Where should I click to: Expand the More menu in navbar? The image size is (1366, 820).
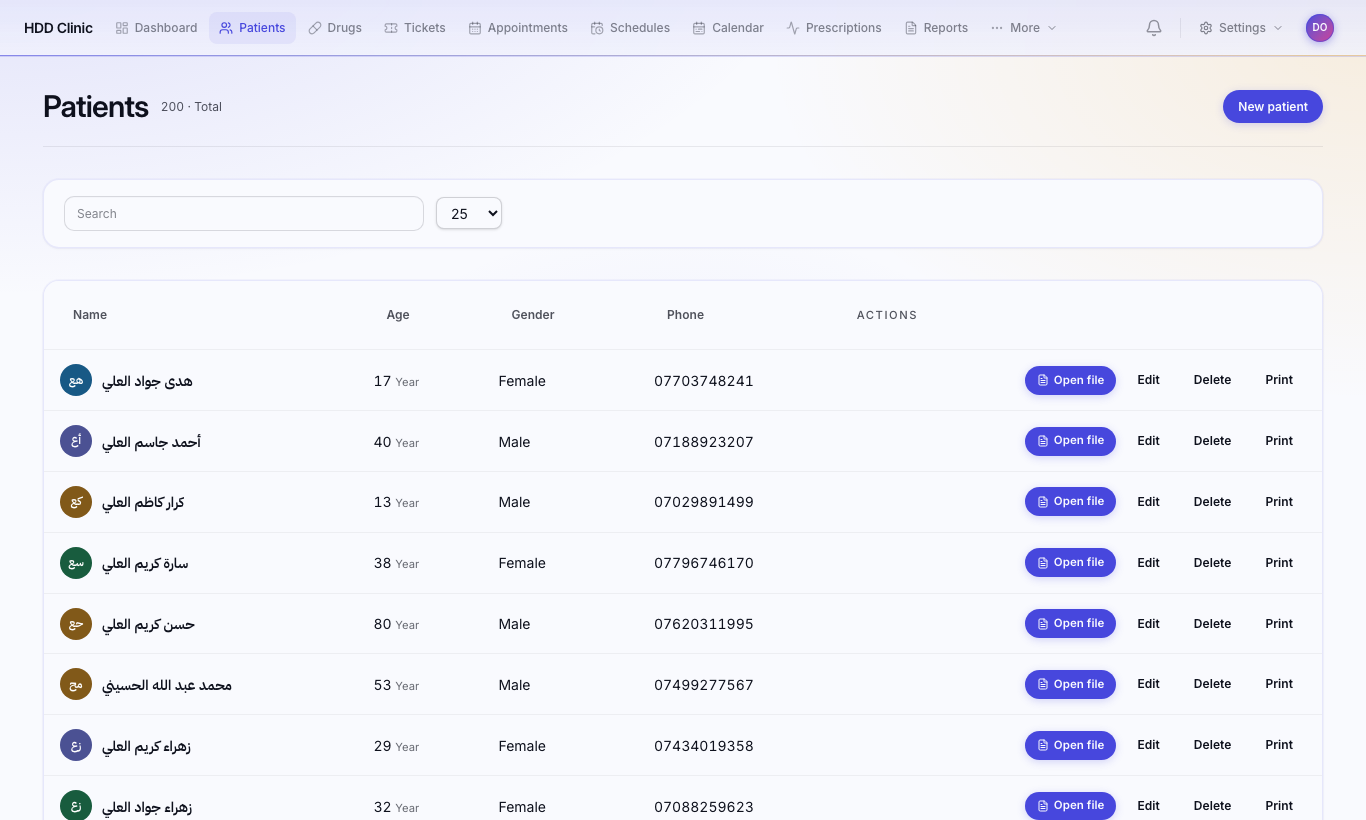click(1024, 28)
